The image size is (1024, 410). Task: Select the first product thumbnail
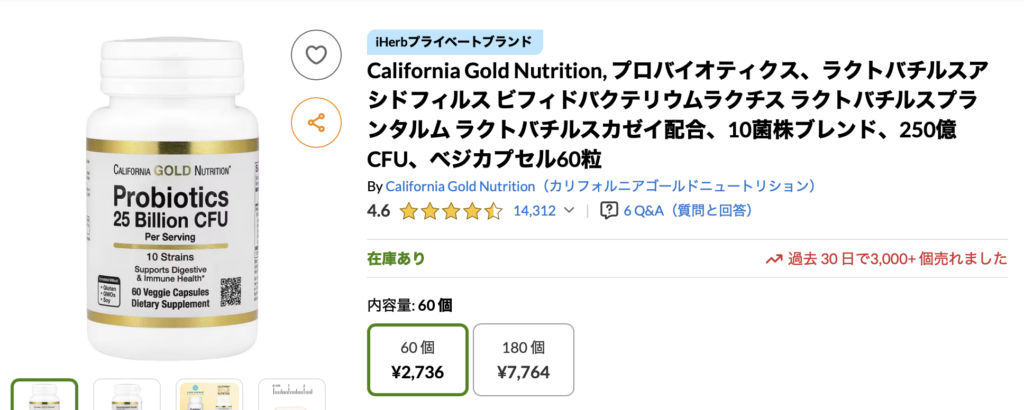pyautogui.click(x=44, y=395)
